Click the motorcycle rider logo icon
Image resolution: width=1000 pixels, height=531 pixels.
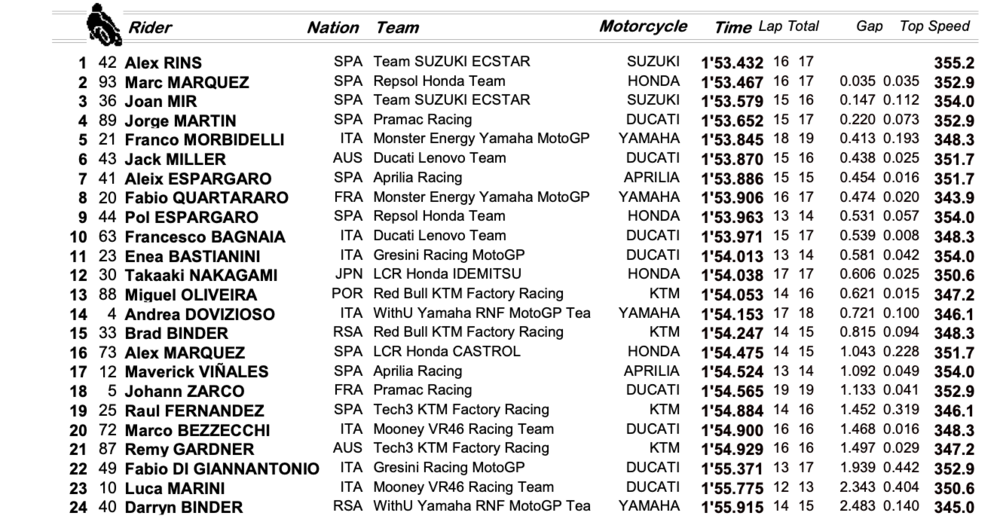pyautogui.click(x=104, y=25)
